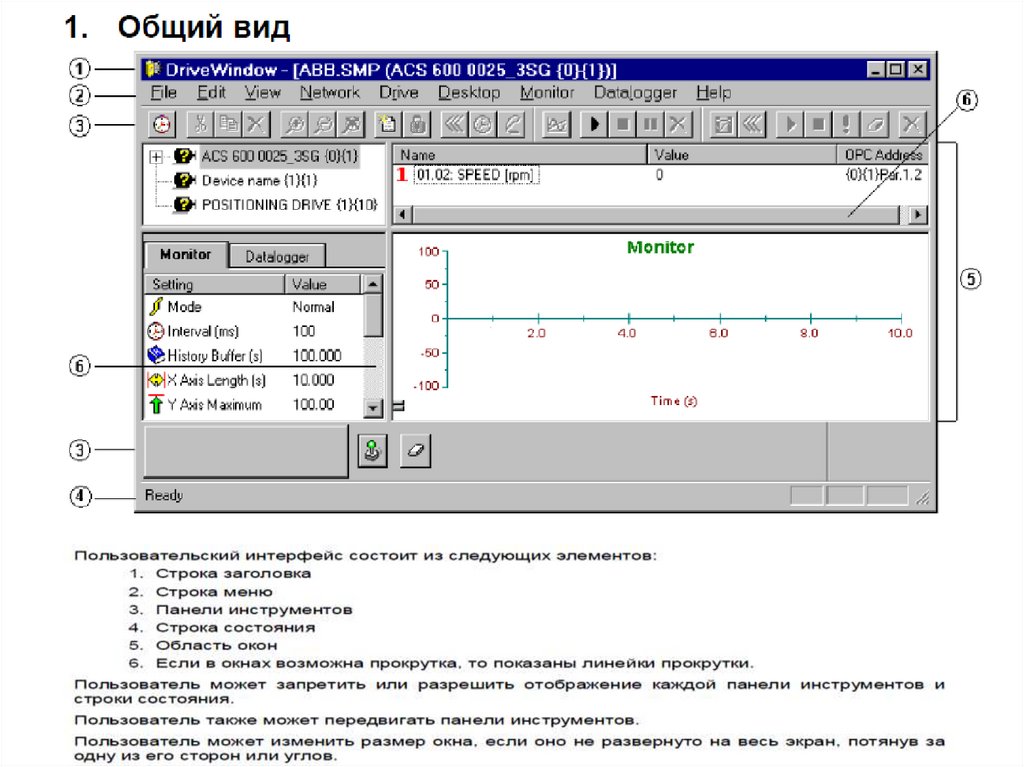
Task: Click the crossed magnifier reset zoom icon
Action: point(351,123)
